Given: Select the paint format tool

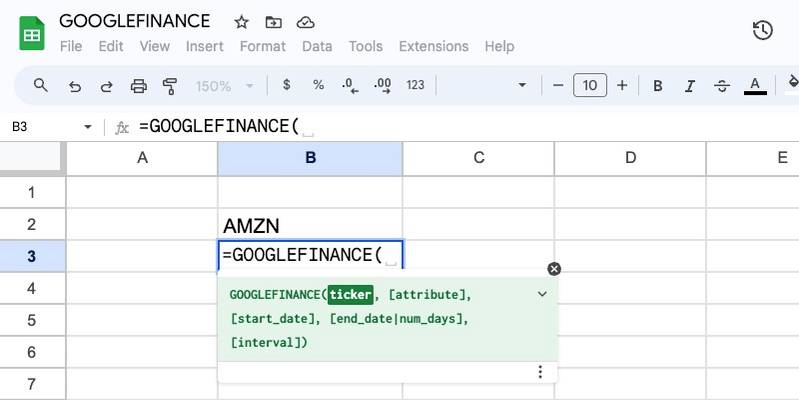Looking at the screenshot, I should pyautogui.click(x=170, y=86).
